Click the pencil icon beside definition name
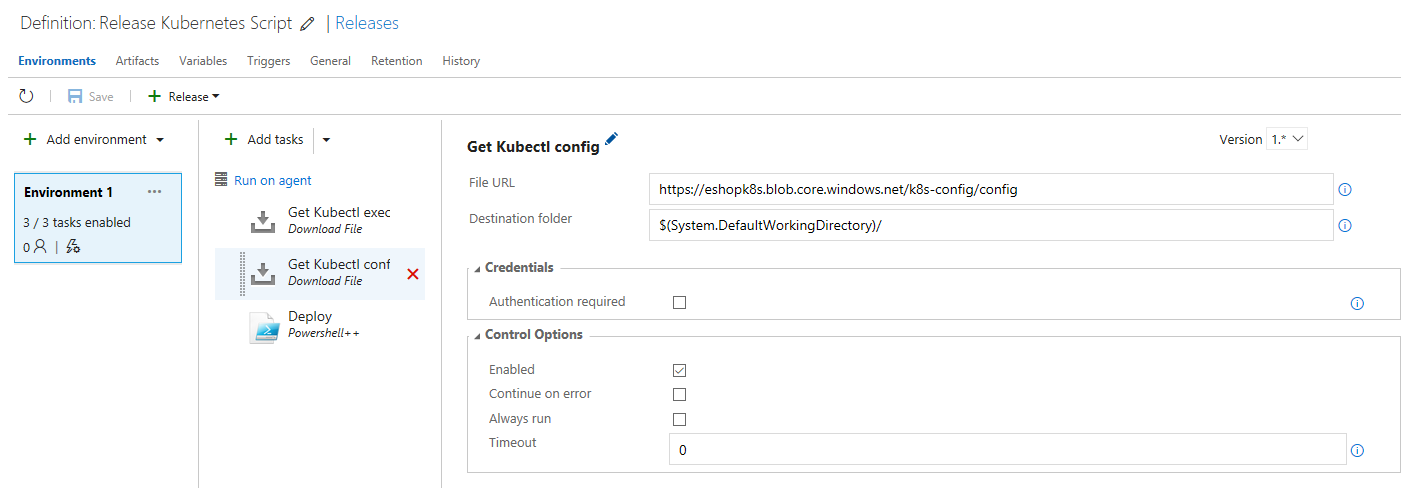Image resolution: width=1406 pixels, height=488 pixels. click(x=307, y=24)
